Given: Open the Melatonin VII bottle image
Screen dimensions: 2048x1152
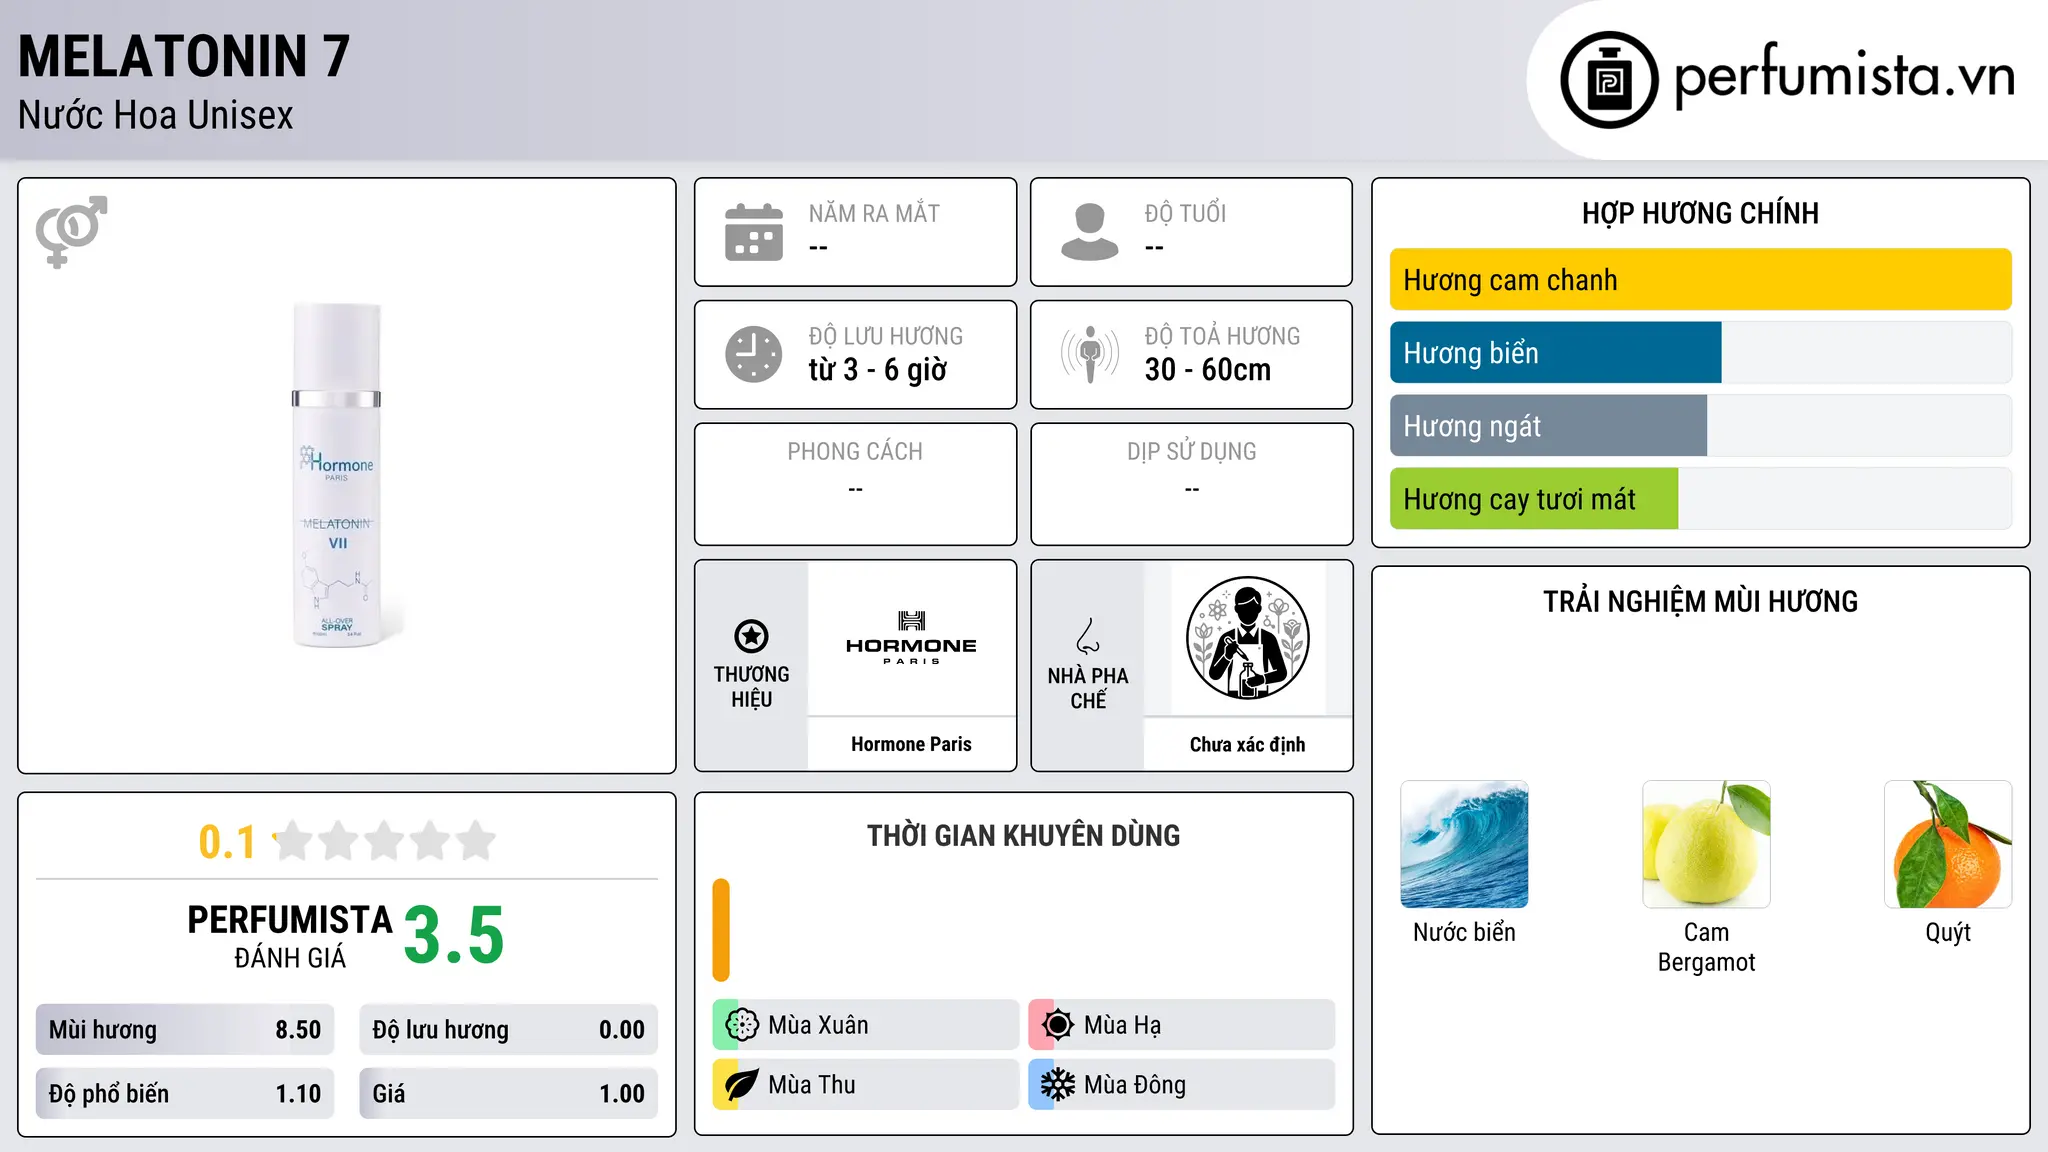Looking at the screenshot, I should pos(337,475).
